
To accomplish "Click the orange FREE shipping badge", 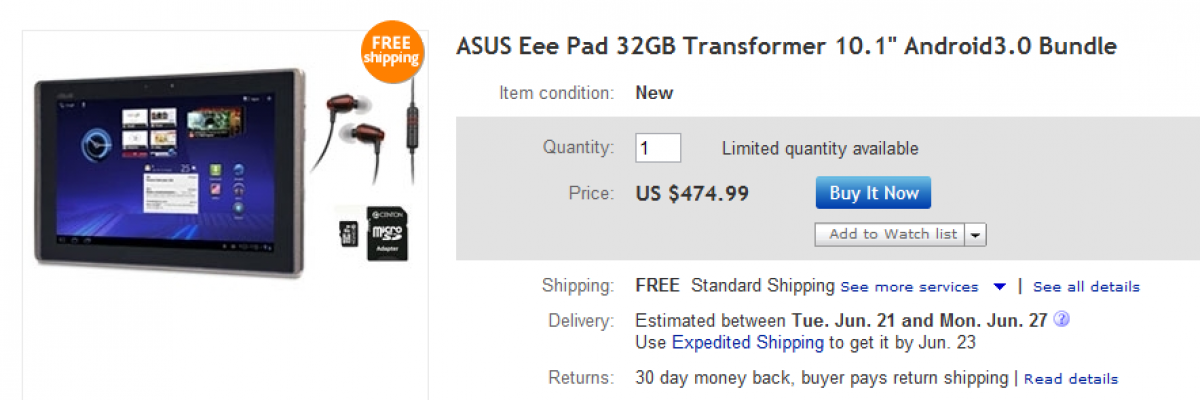I will point(392,50).
